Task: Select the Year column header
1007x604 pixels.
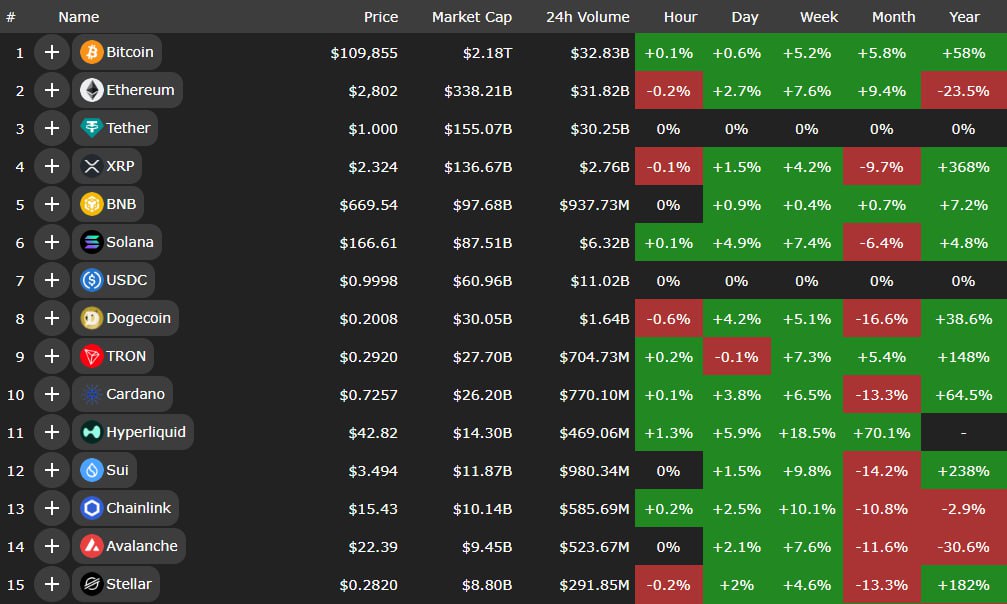Action: click(x=964, y=17)
